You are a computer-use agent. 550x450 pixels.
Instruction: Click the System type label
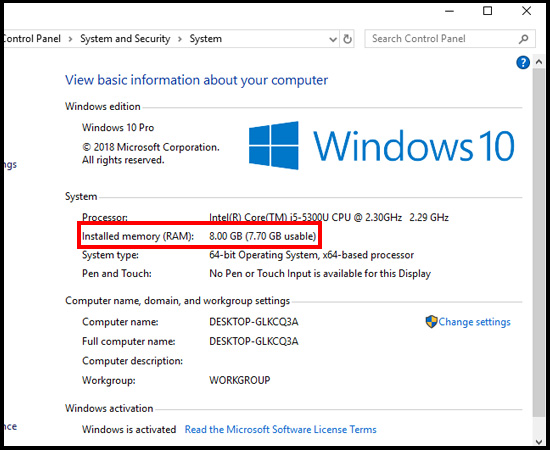[110, 255]
